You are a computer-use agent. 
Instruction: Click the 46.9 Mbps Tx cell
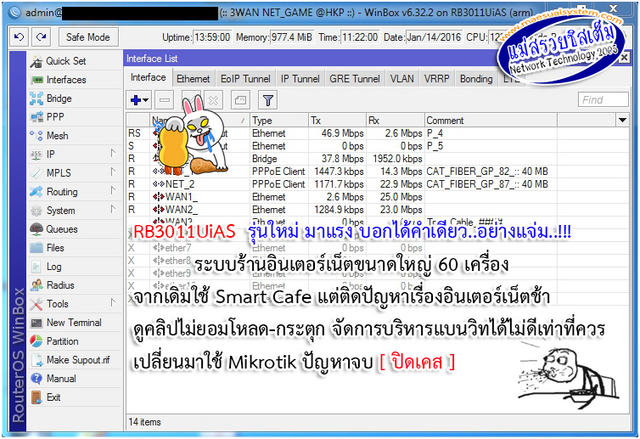point(337,133)
